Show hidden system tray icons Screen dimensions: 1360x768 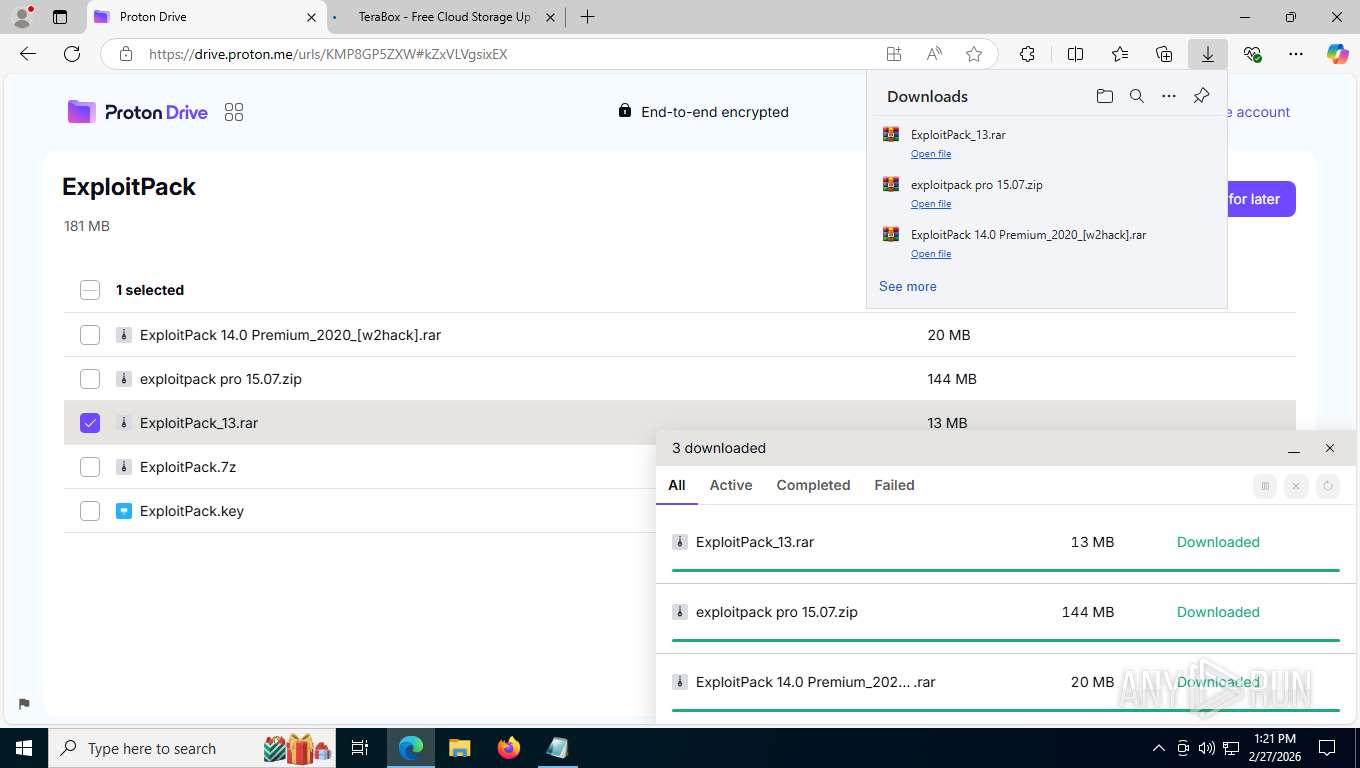pos(1159,748)
